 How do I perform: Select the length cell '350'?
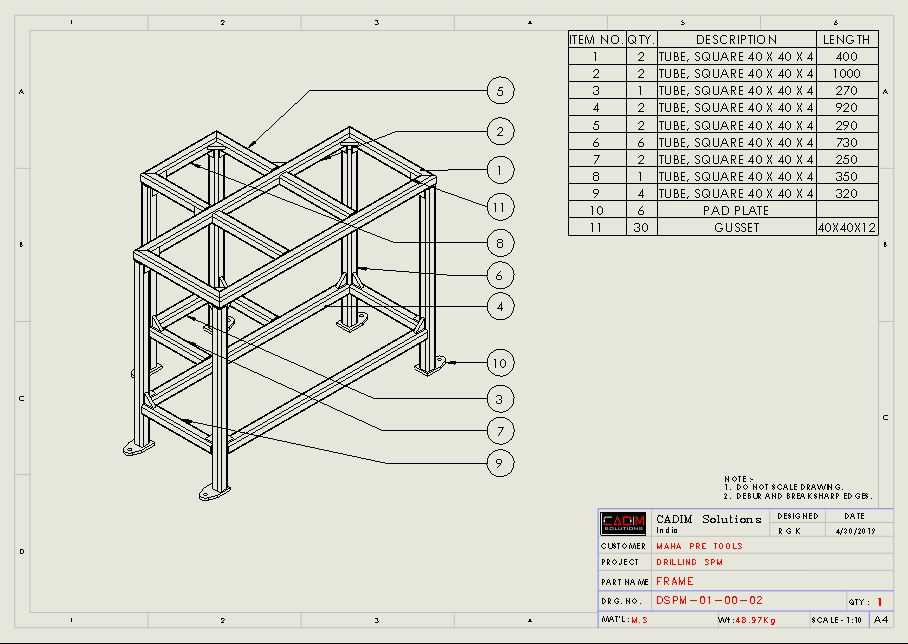tap(847, 176)
